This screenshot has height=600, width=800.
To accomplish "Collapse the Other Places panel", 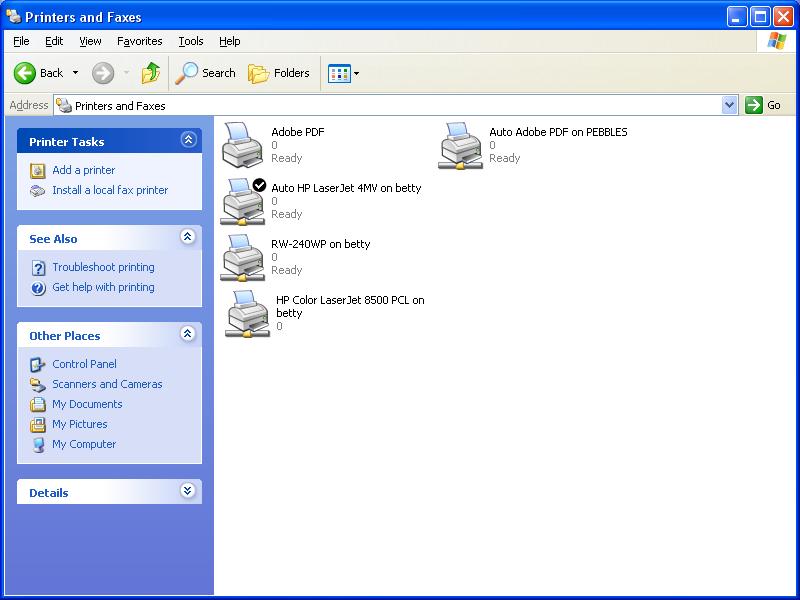I will pyautogui.click(x=188, y=334).
